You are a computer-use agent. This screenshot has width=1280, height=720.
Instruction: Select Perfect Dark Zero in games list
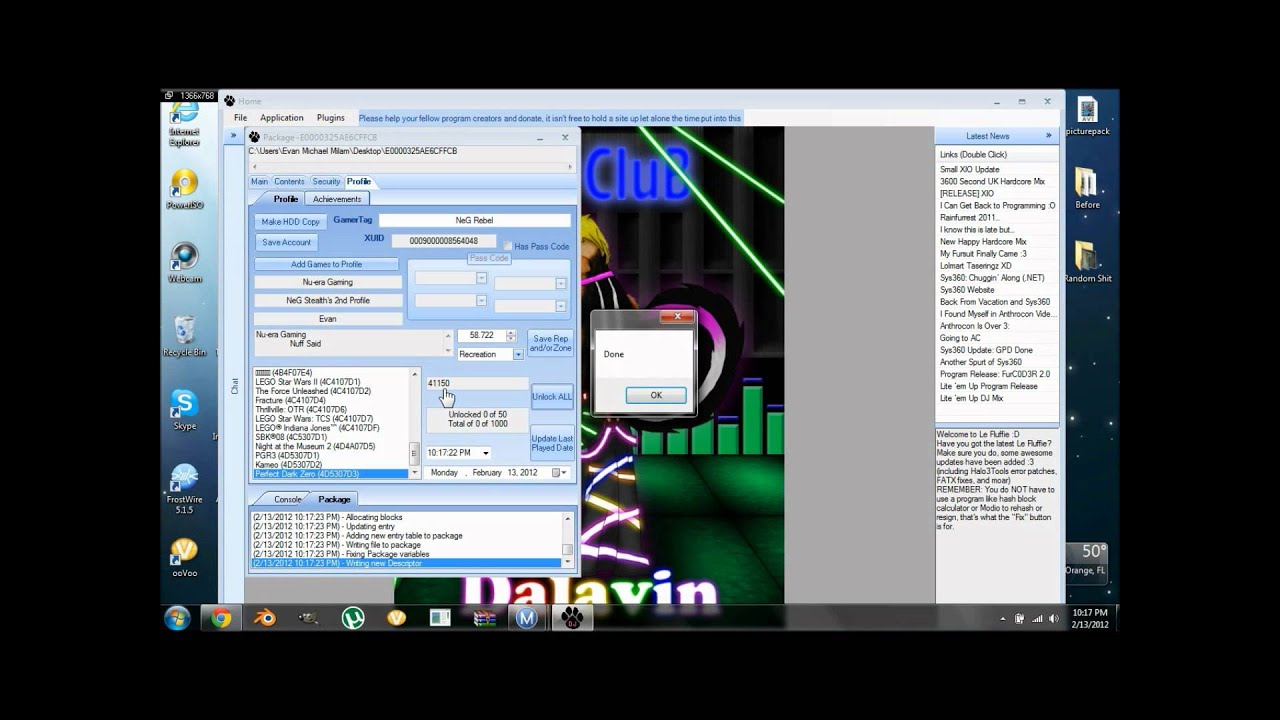click(x=331, y=474)
